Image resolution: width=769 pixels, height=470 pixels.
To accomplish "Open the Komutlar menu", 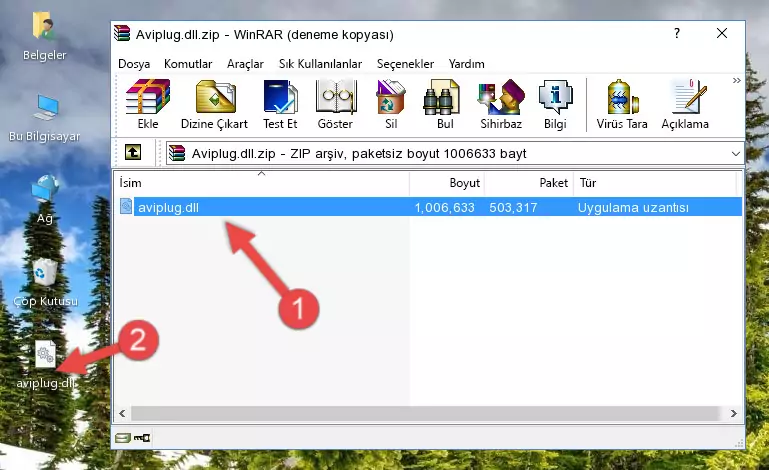I will pos(188,64).
